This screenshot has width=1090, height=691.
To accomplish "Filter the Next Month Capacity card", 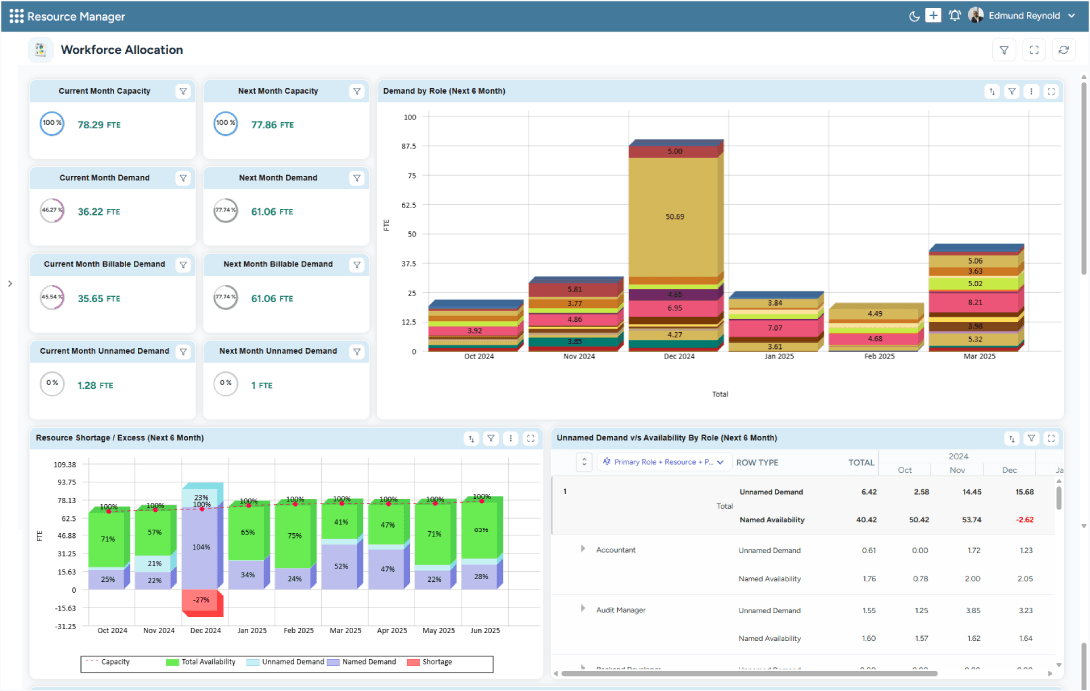I will 357,91.
